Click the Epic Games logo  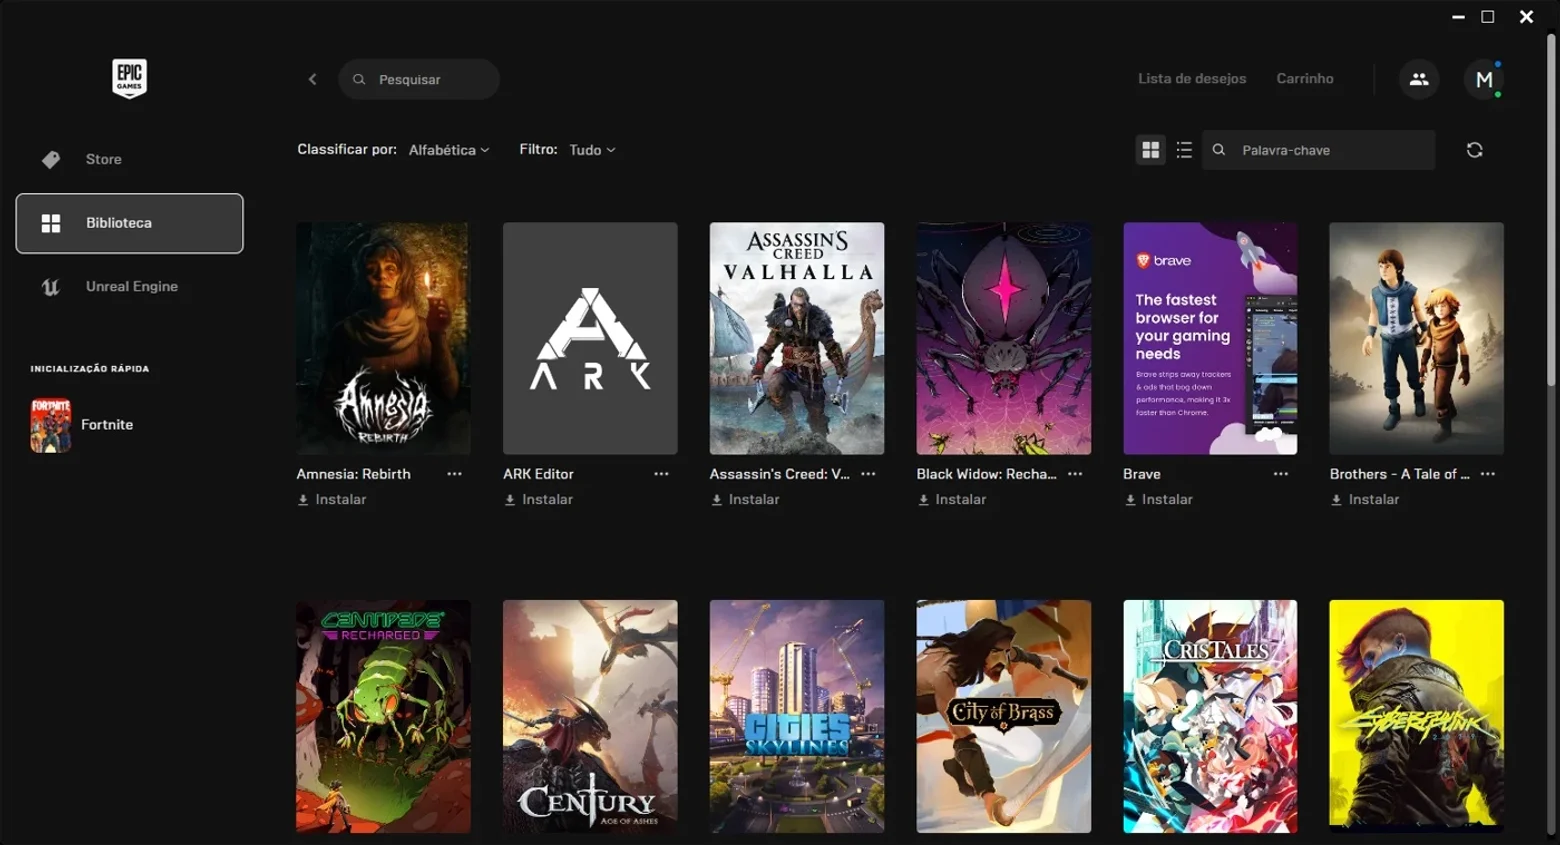click(129, 78)
